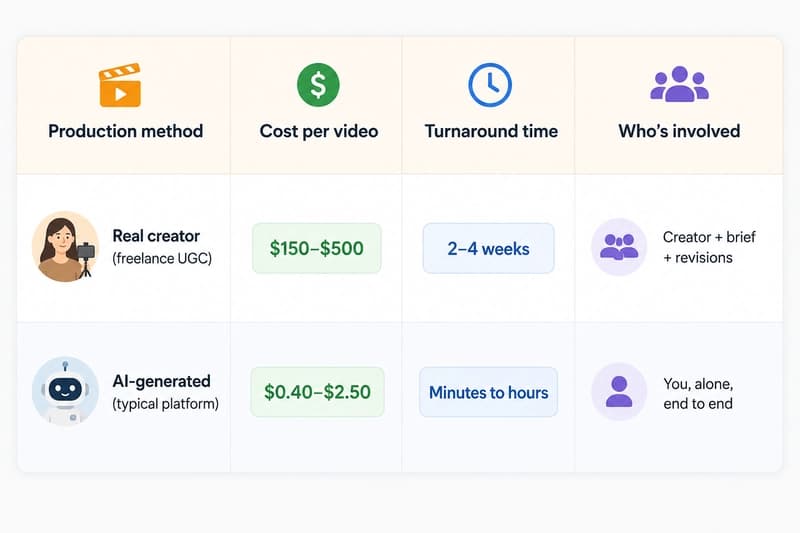The width and height of the screenshot is (800, 533).
Task: Click the purple group icon in header
Action: [679, 84]
